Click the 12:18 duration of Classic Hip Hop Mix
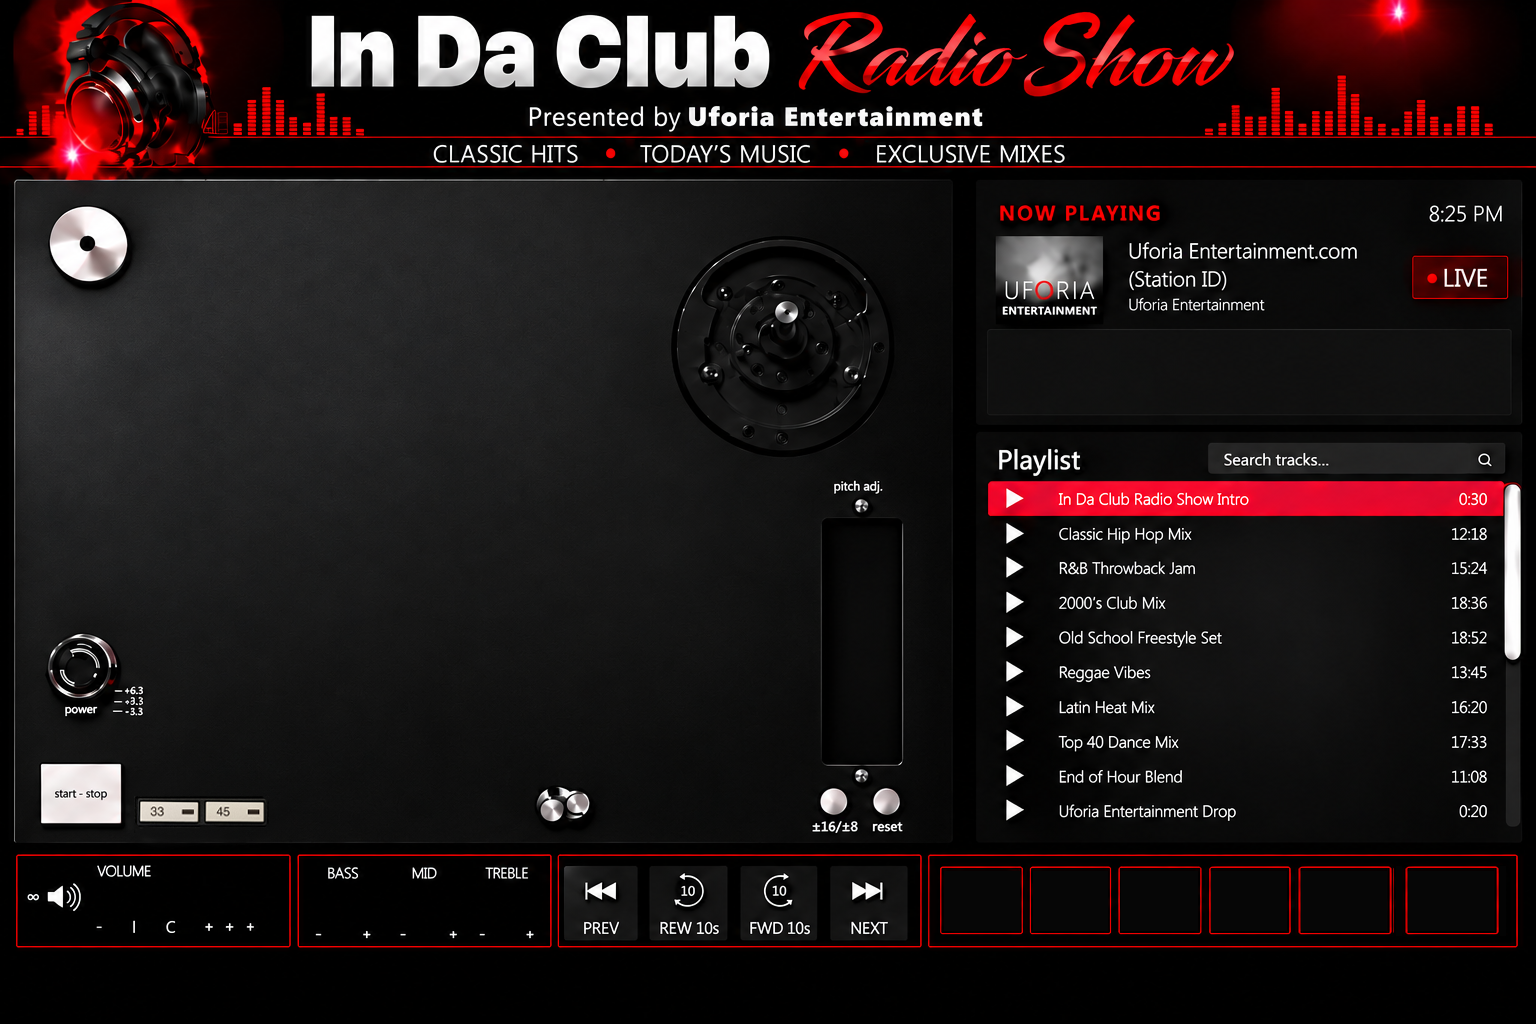The height and width of the screenshot is (1024, 1536). pyautogui.click(x=1469, y=534)
